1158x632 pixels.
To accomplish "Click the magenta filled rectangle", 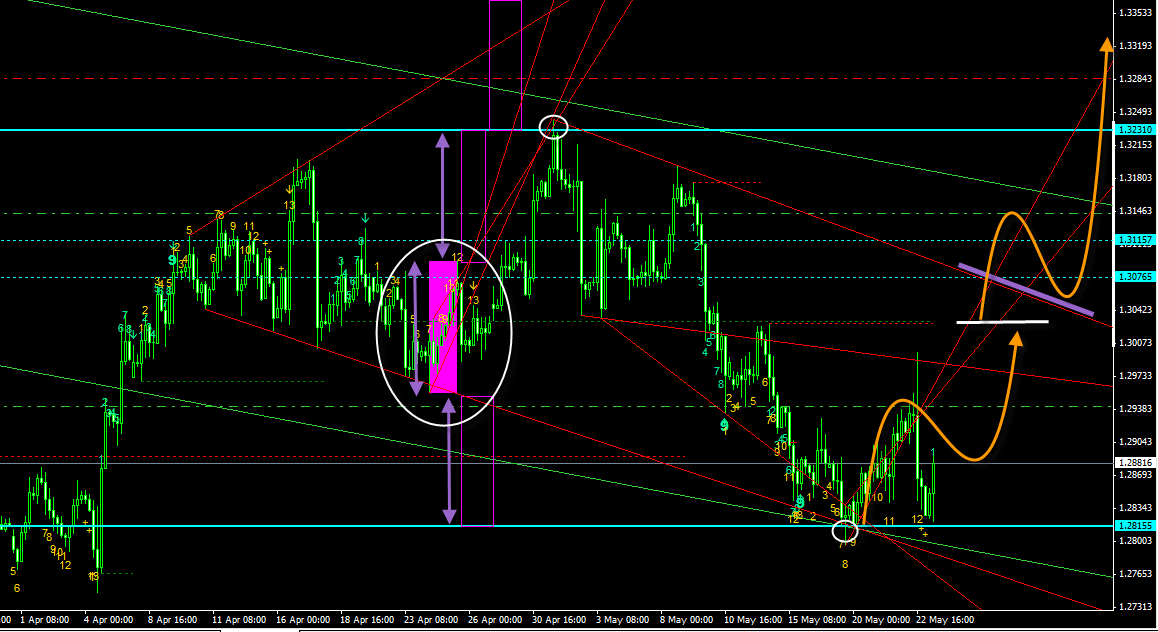I will point(443,327).
